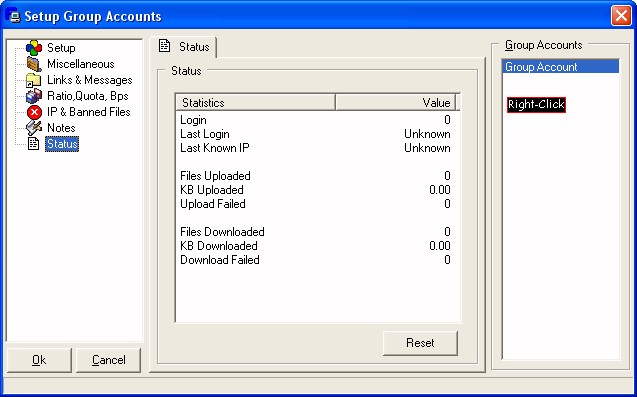Click the Status document icon in tree
This screenshot has height=397, width=637.
click(33, 143)
